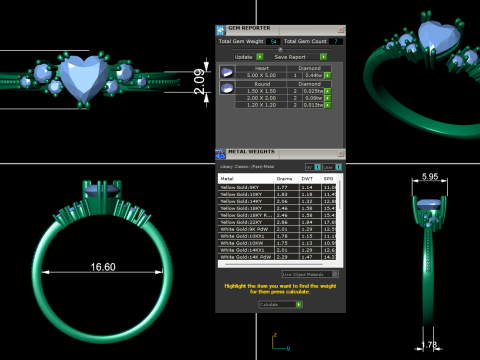Enable the Use Object Materials checkbox
The height and width of the screenshot is (360, 480).
[x=335, y=274]
